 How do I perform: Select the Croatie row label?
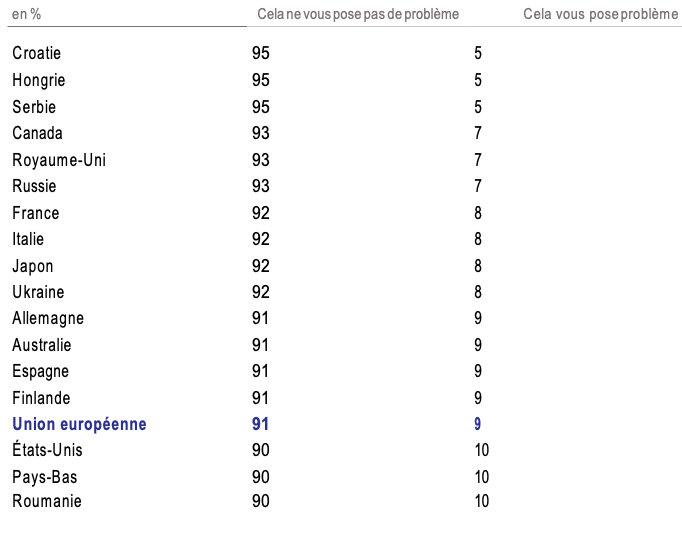(x=37, y=53)
